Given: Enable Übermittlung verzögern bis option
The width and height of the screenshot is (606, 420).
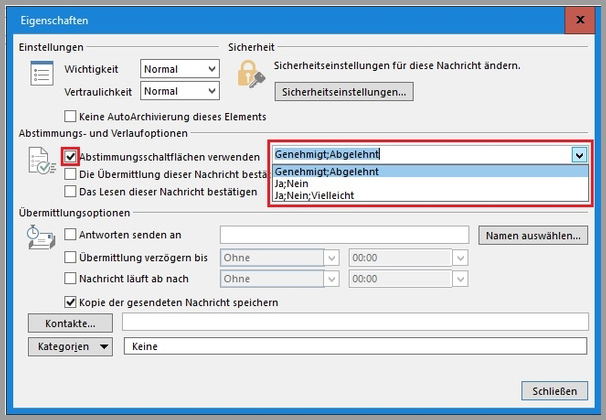Looking at the screenshot, I should coord(70,255).
